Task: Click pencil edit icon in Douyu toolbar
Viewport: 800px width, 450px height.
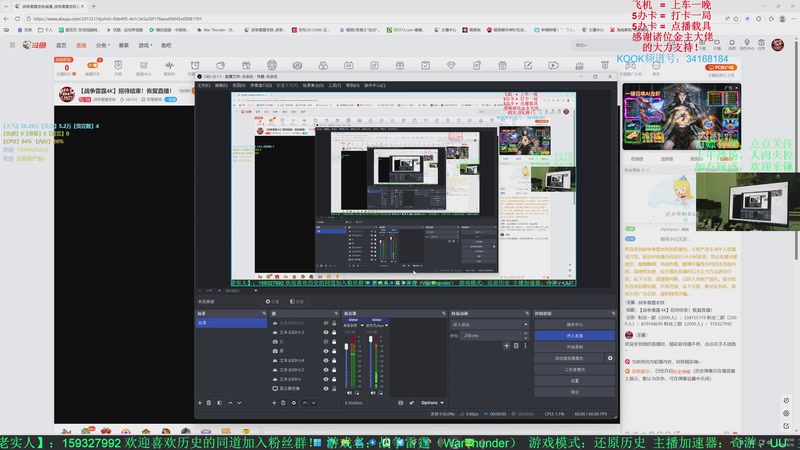Action: pos(528,65)
